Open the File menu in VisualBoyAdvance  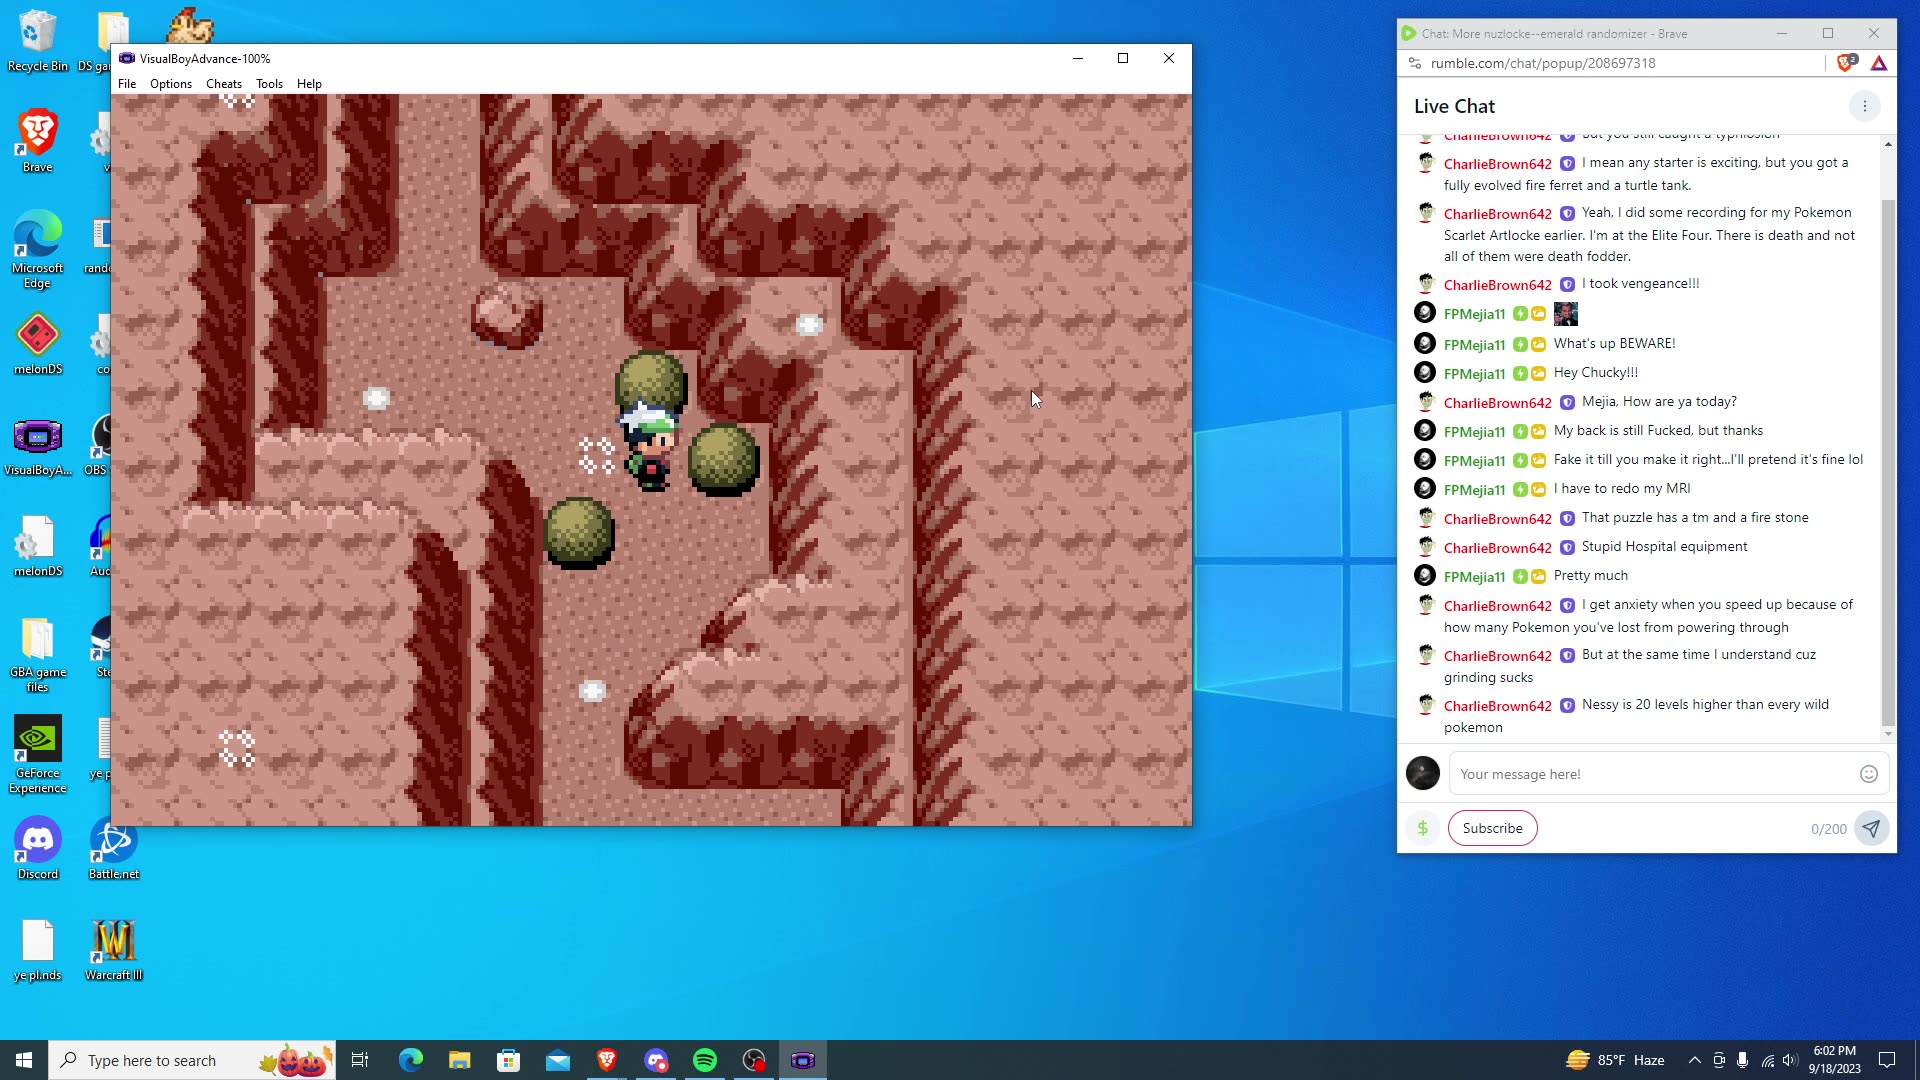127,84
